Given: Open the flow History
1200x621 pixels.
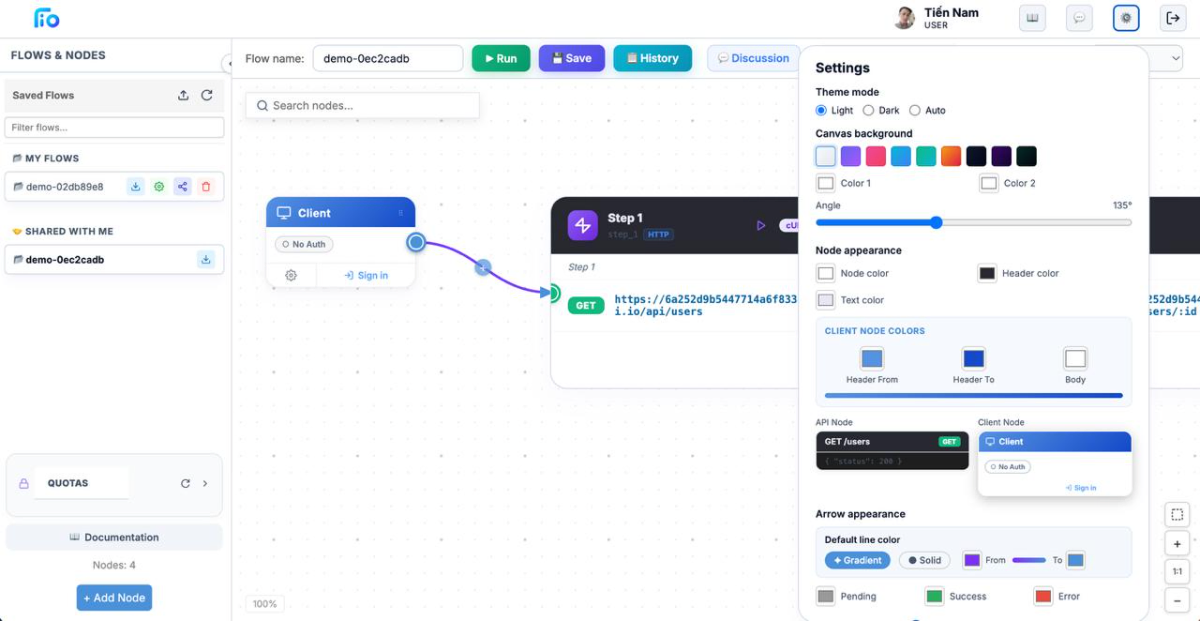Looking at the screenshot, I should pyautogui.click(x=652, y=58).
